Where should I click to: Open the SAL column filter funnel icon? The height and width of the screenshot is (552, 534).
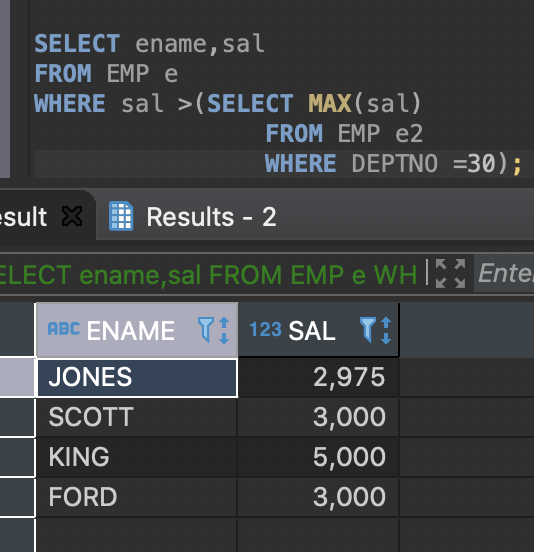367,330
